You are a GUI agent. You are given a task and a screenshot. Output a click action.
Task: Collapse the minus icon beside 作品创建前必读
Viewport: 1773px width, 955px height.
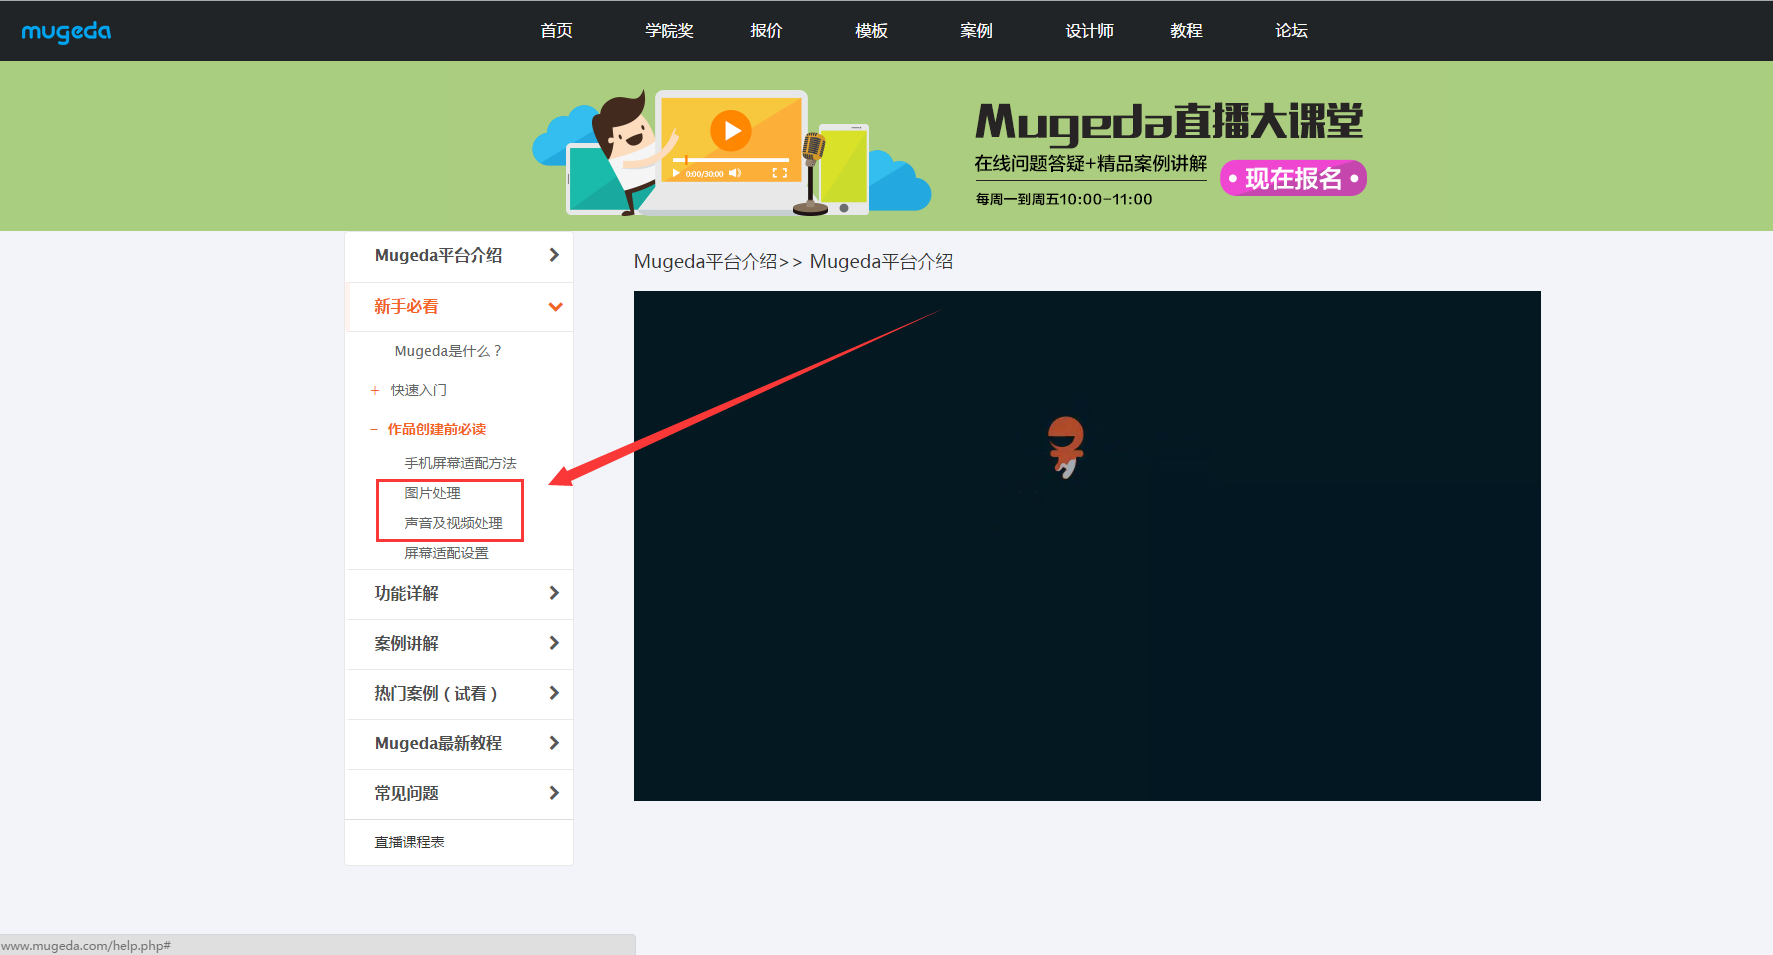pos(374,429)
